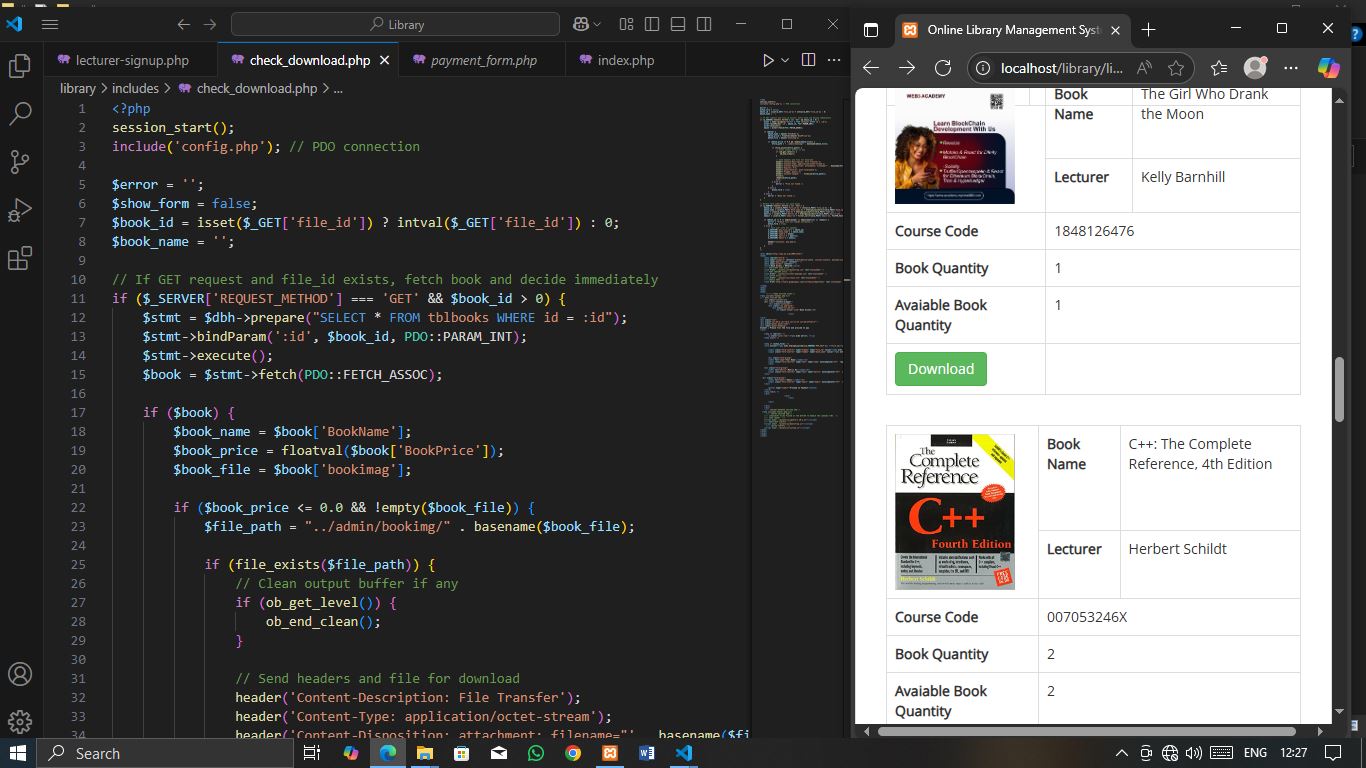Open the Extensions view
The image size is (1366, 768).
click(x=20, y=258)
